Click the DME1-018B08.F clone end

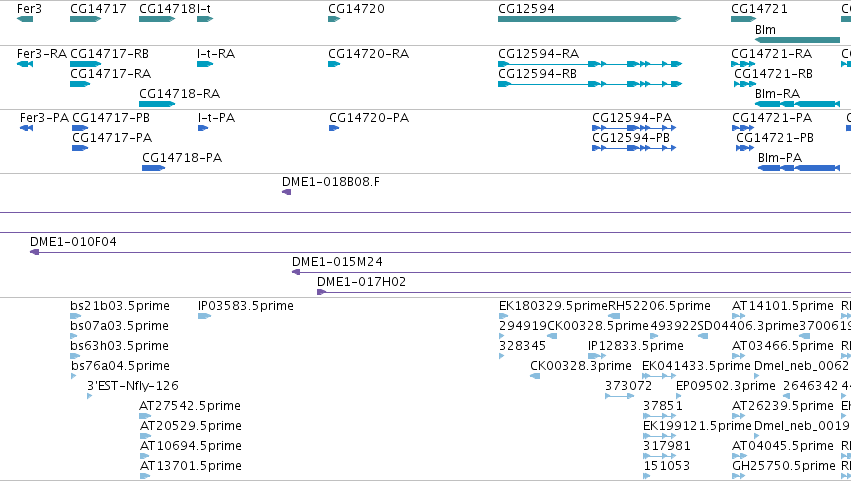click(287, 192)
